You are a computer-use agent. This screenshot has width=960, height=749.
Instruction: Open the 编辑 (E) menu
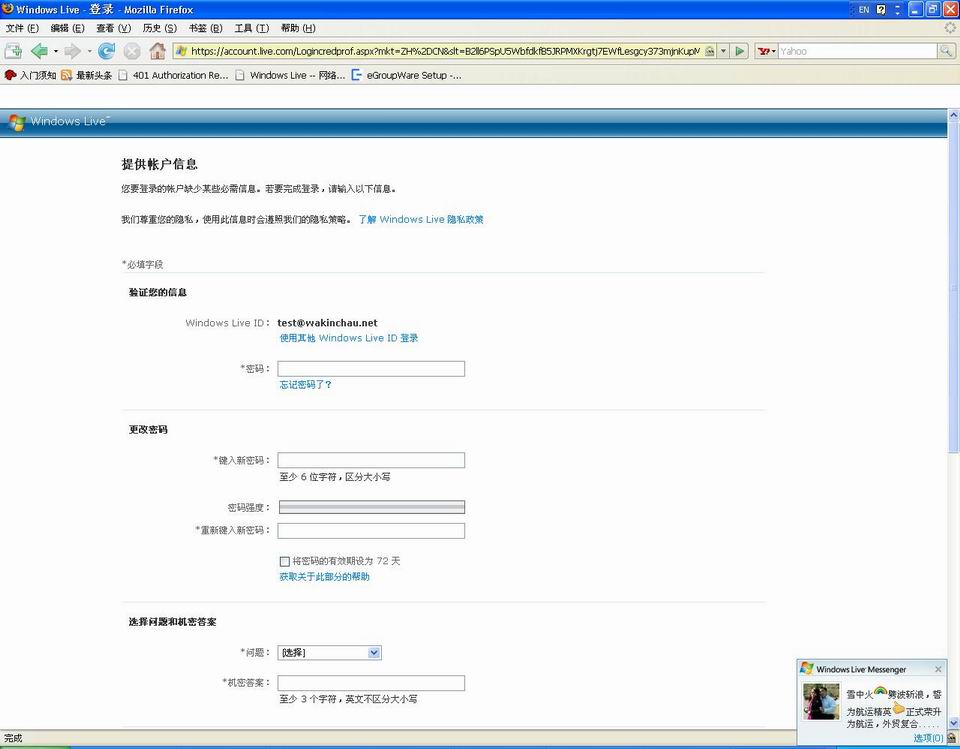pyautogui.click(x=67, y=28)
